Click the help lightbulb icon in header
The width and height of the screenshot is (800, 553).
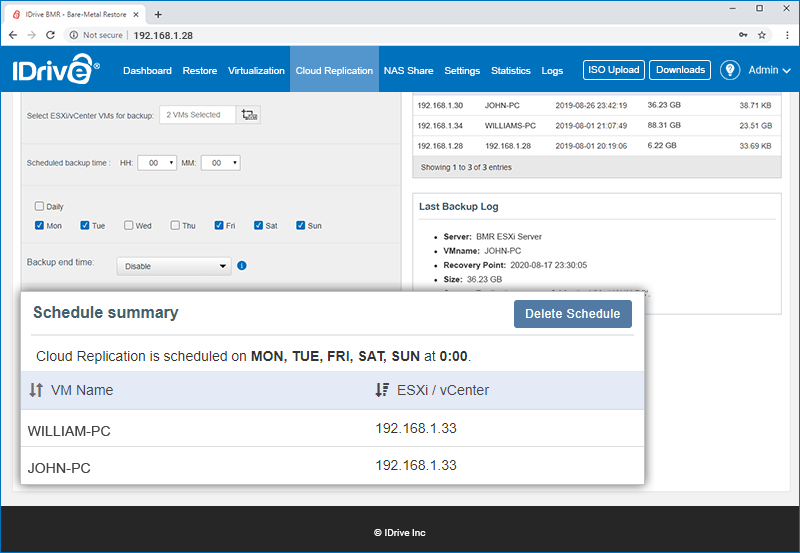(730, 70)
